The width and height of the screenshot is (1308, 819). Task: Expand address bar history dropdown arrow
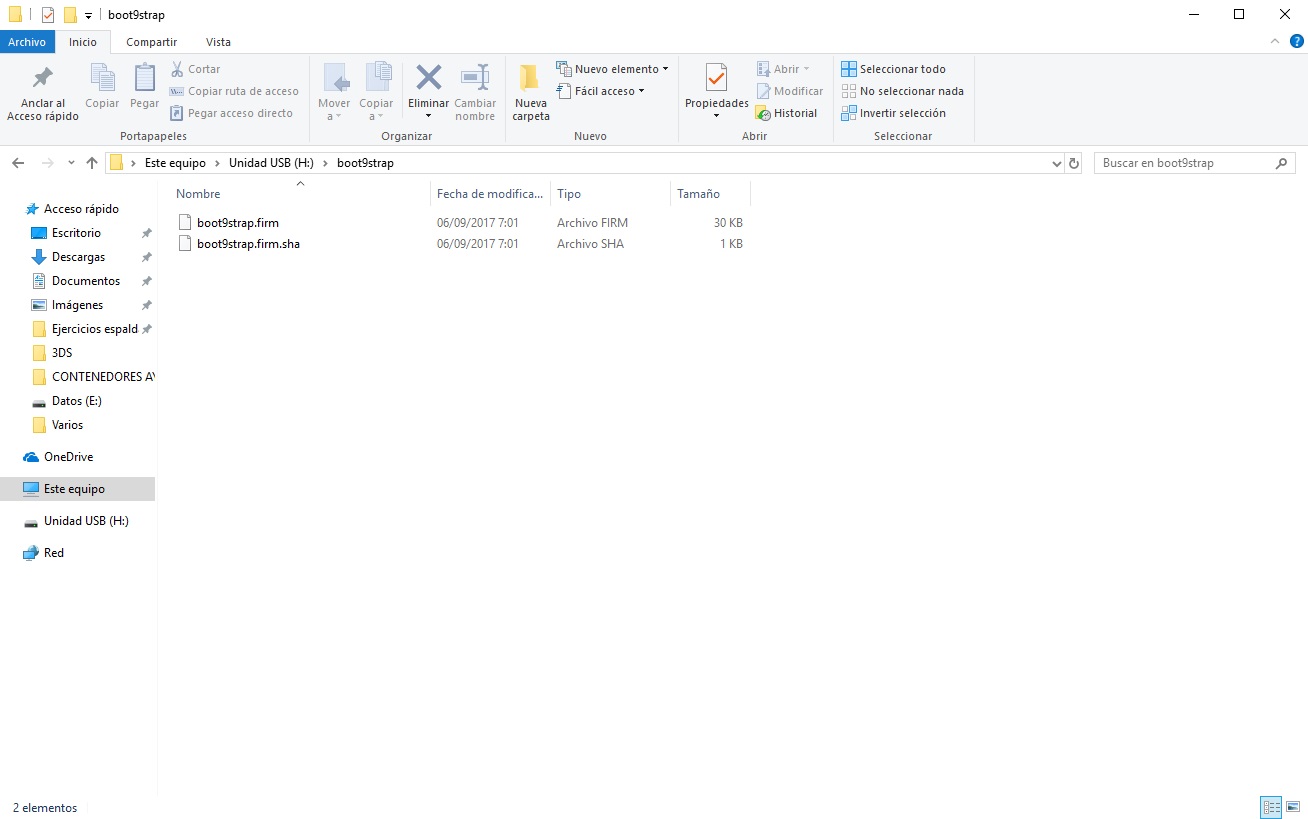click(1057, 163)
